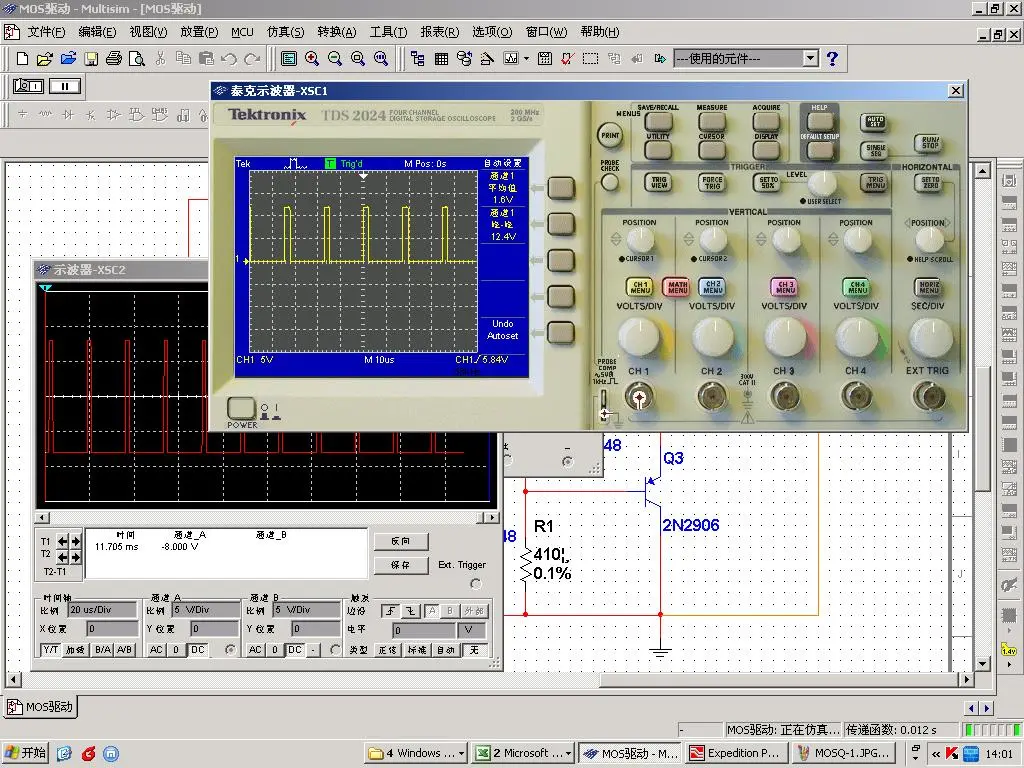Viewport: 1024px width, 768px height.
Task: Select the Ext. Trigger radio terminal in XSC2
Action: 476,584
